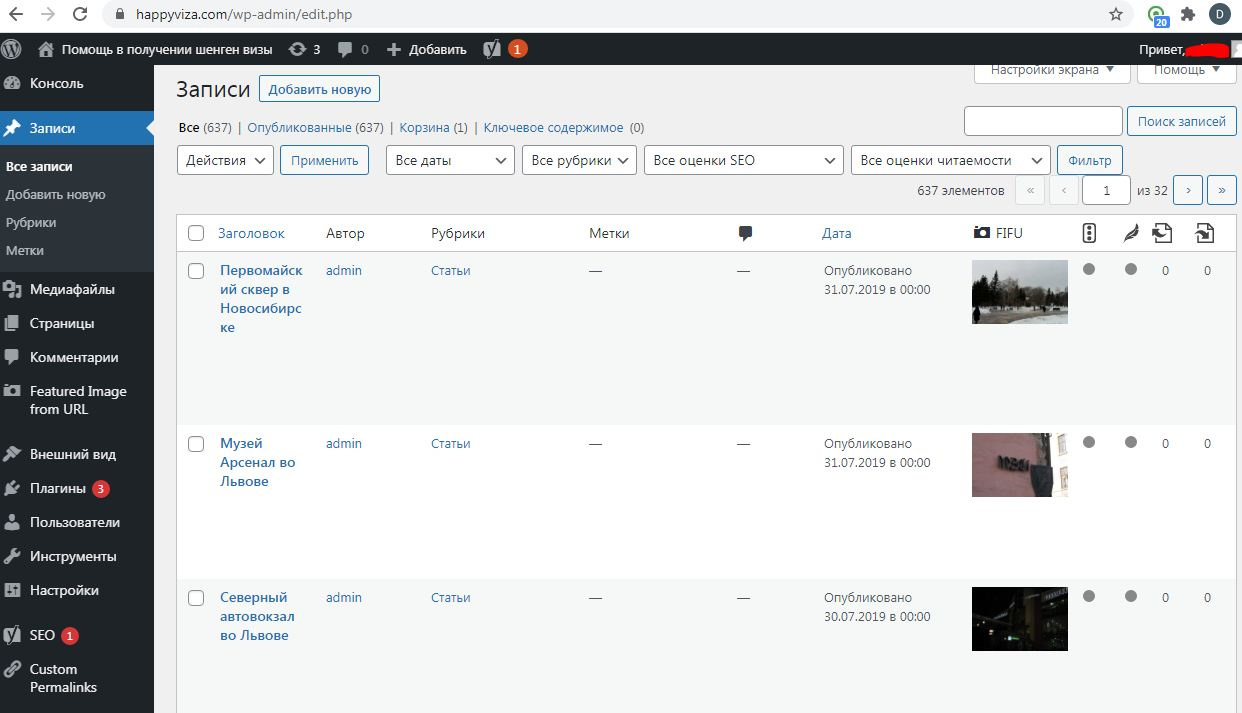Image resolution: width=1242 pixels, height=713 pixels.
Task: Open the Все оценки SEO dropdown
Action: pyautogui.click(x=744, y=160)
